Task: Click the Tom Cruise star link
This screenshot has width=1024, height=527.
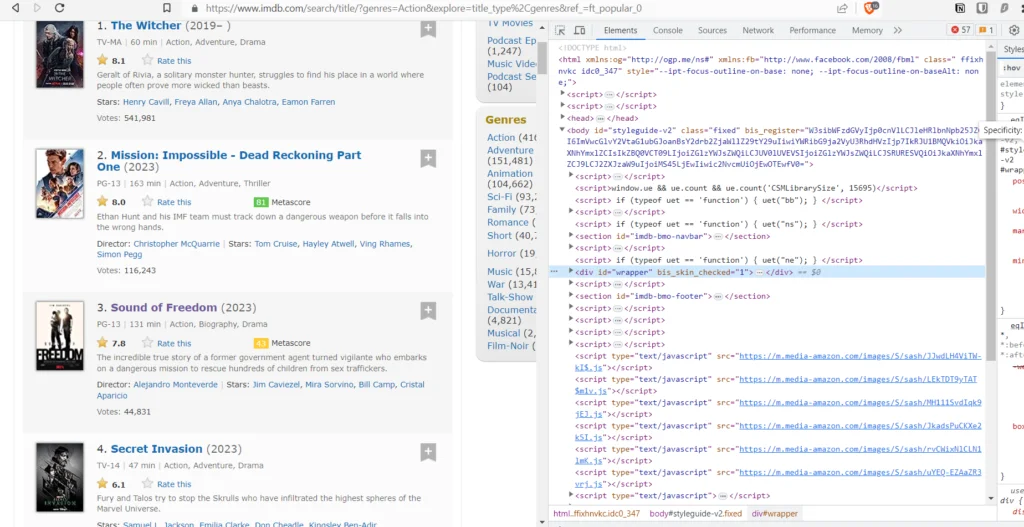Action: [x=276, y=244]
